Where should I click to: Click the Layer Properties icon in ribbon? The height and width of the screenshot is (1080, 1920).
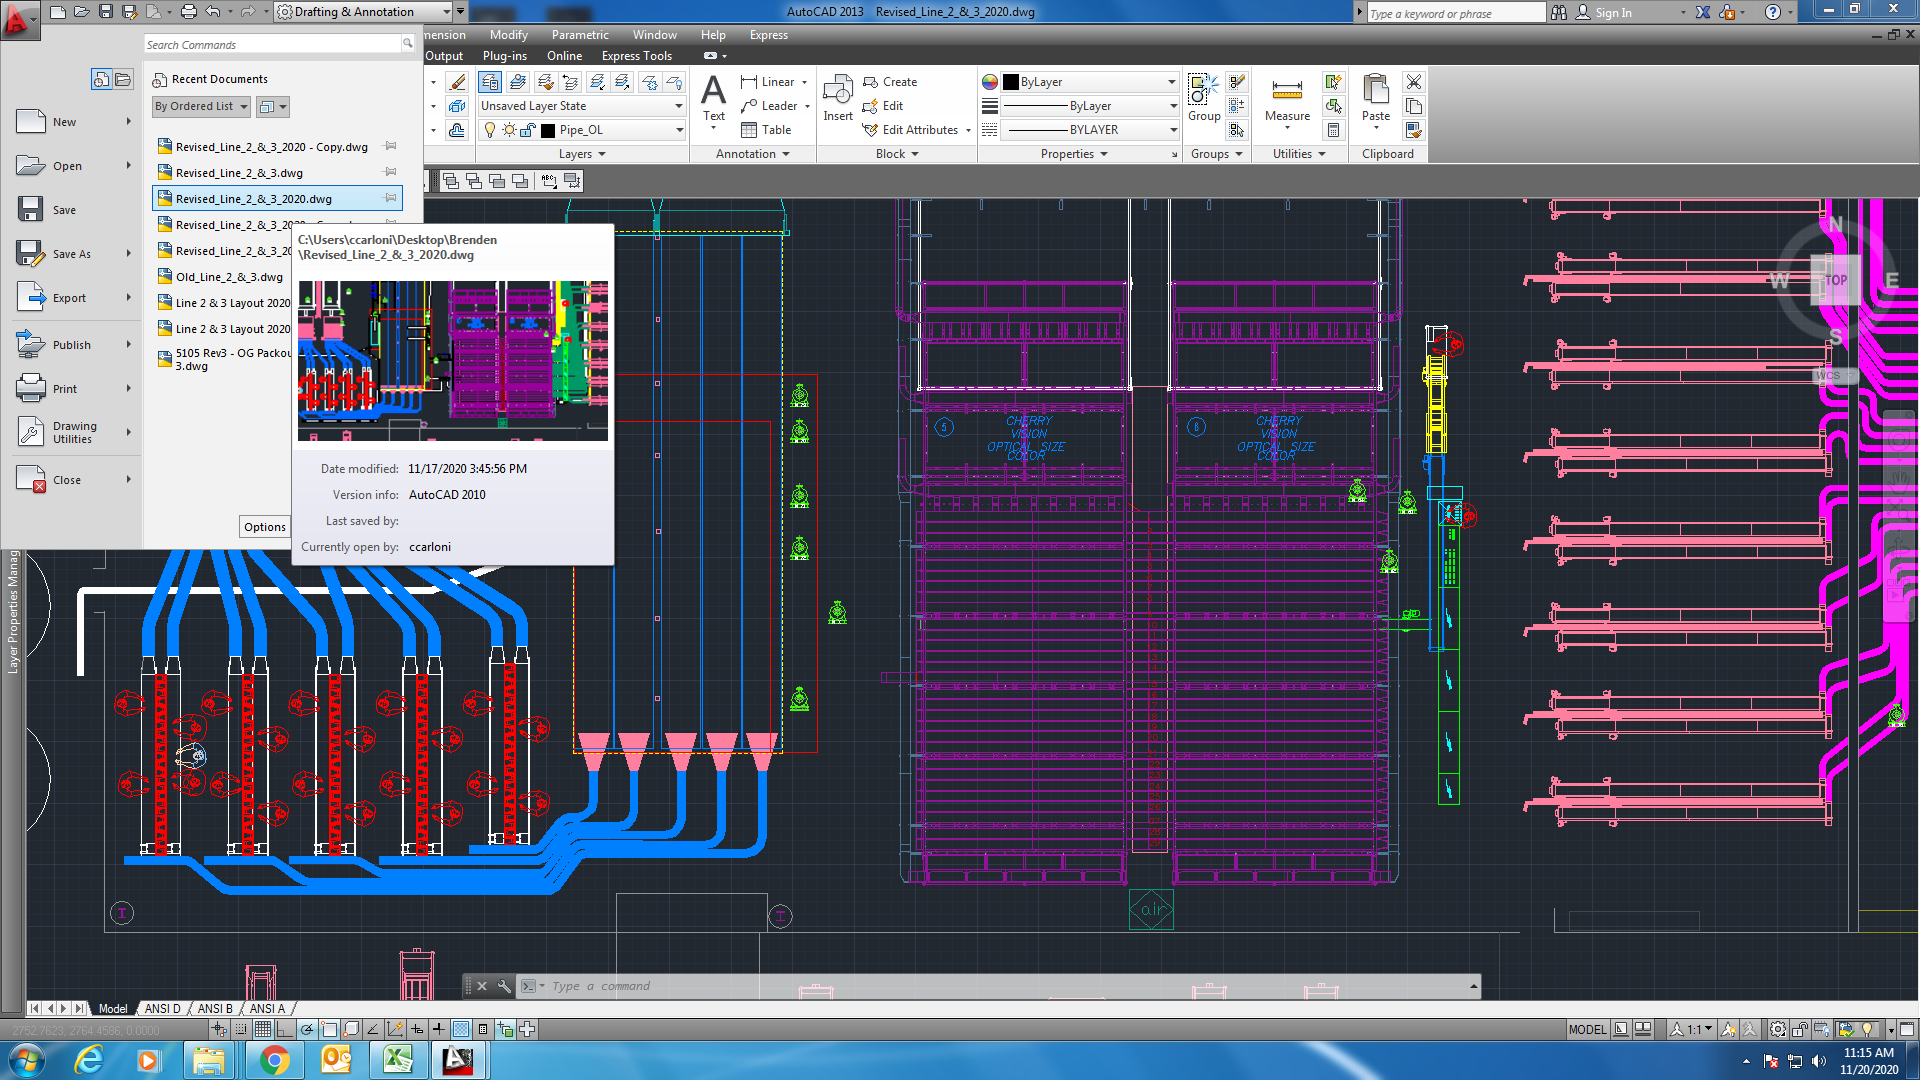pos(489,82)
